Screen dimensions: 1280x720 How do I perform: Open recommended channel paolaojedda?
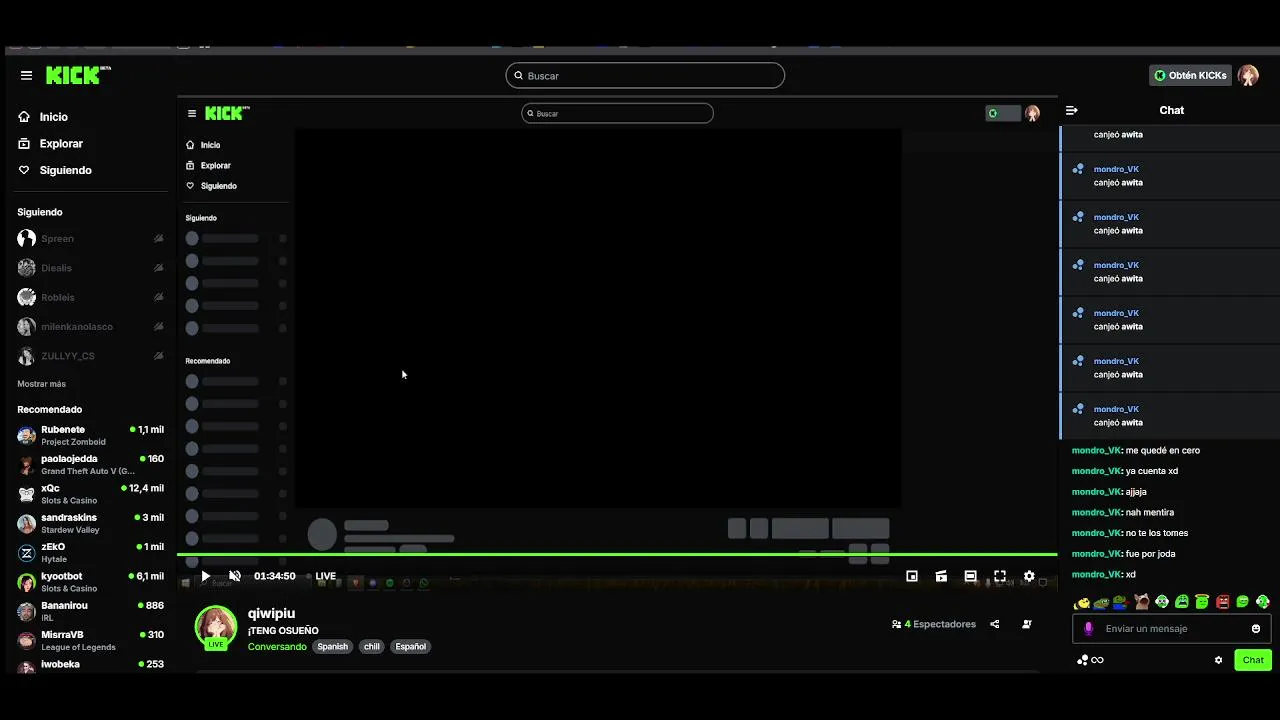tap(90, 465)
